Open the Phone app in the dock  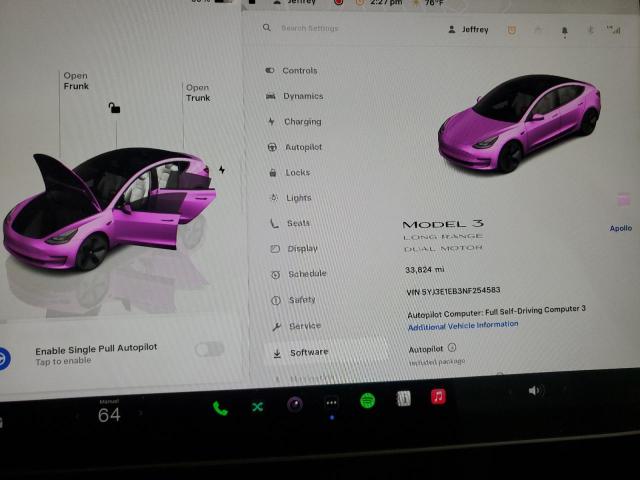pyautogui.click(x=220, y=407)
